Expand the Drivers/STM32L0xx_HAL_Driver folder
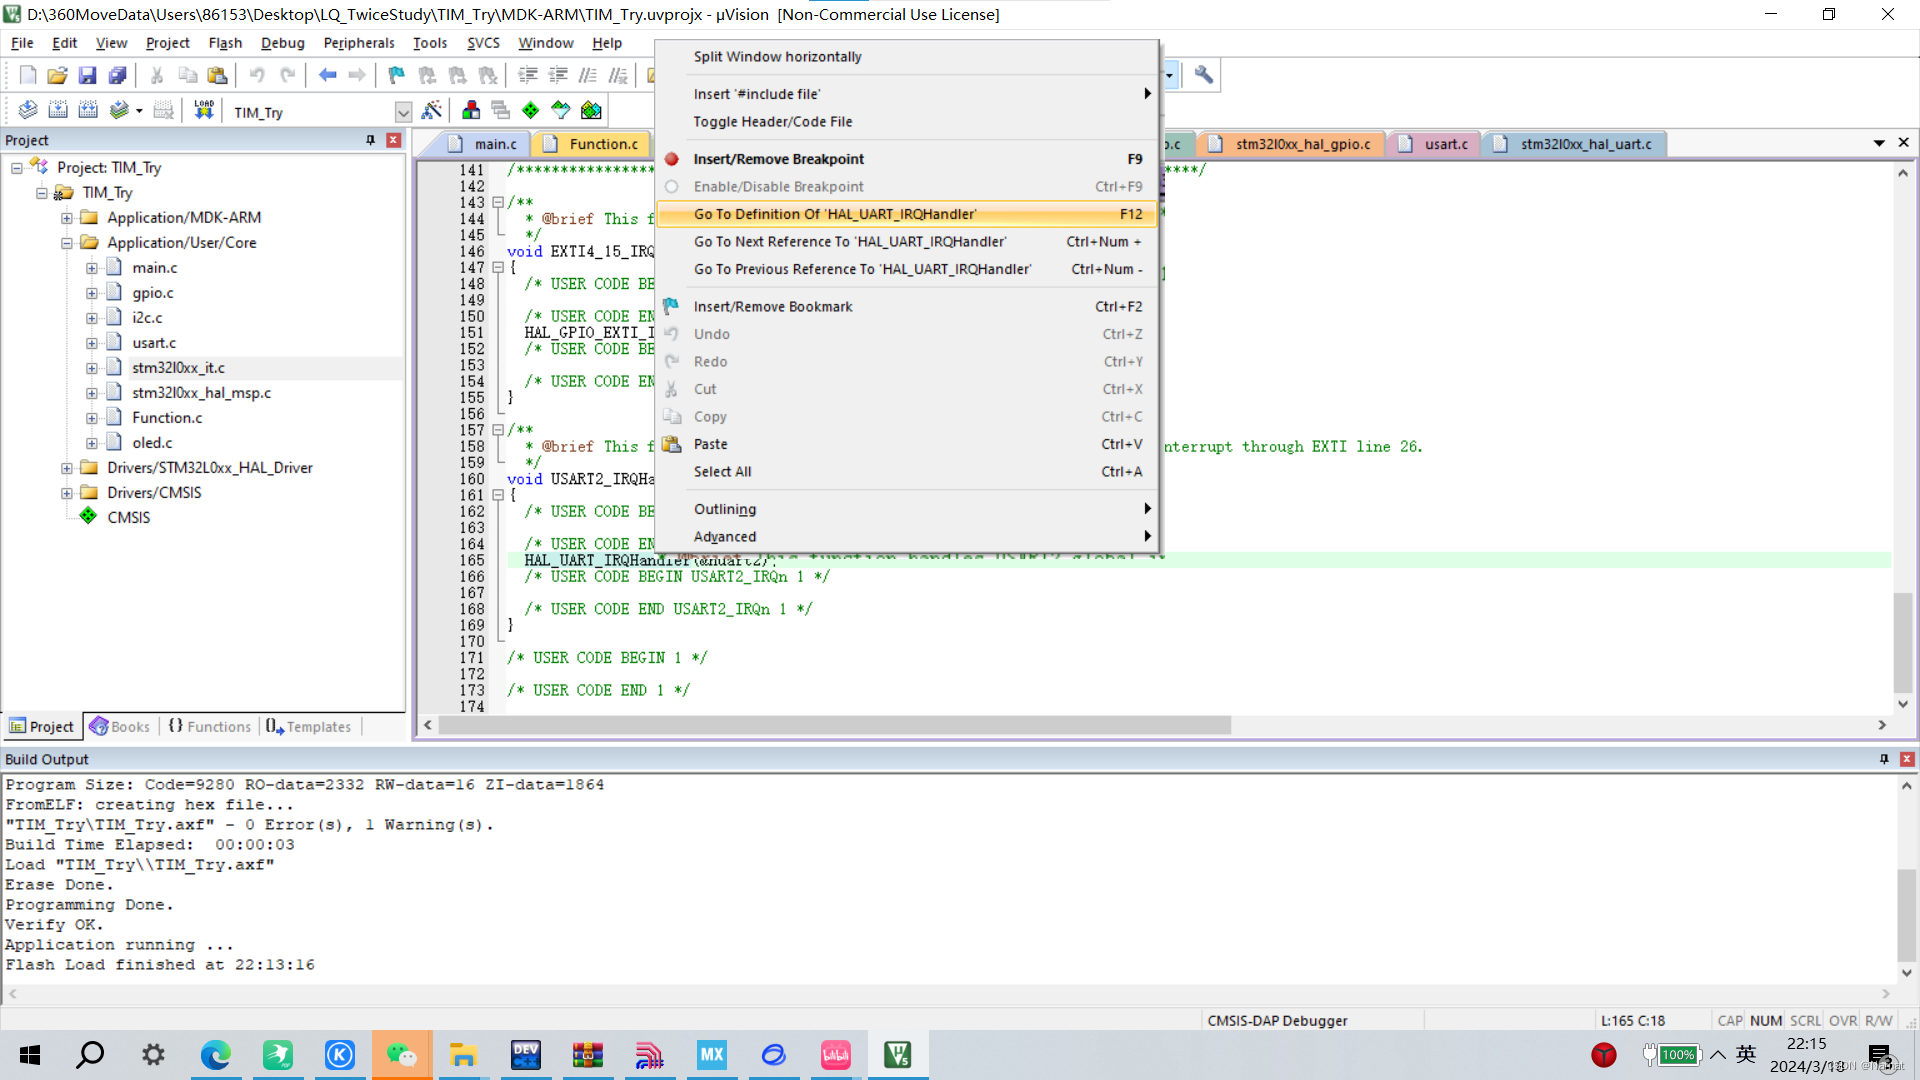The image size is (1920, 1080). coord(67,468)
